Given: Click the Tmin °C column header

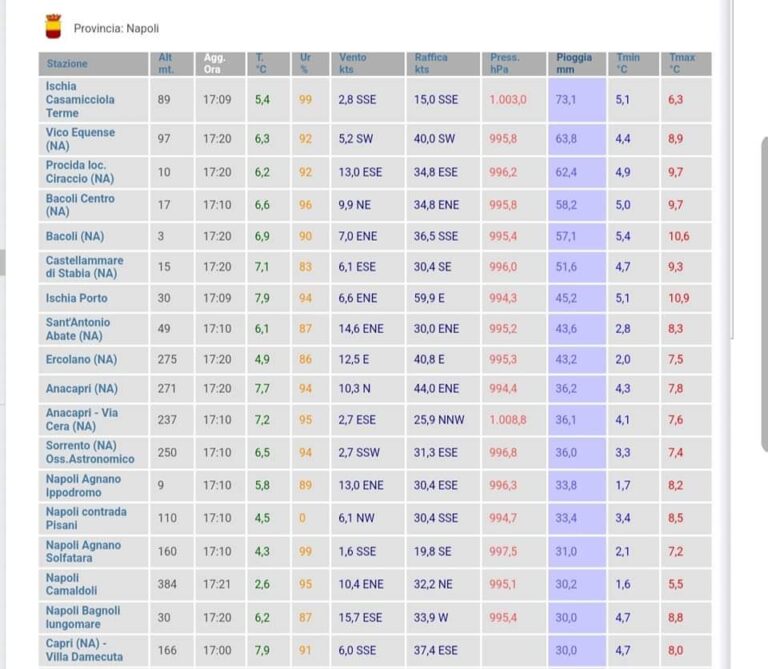Looking at the screenshot, I should [628, 63].
